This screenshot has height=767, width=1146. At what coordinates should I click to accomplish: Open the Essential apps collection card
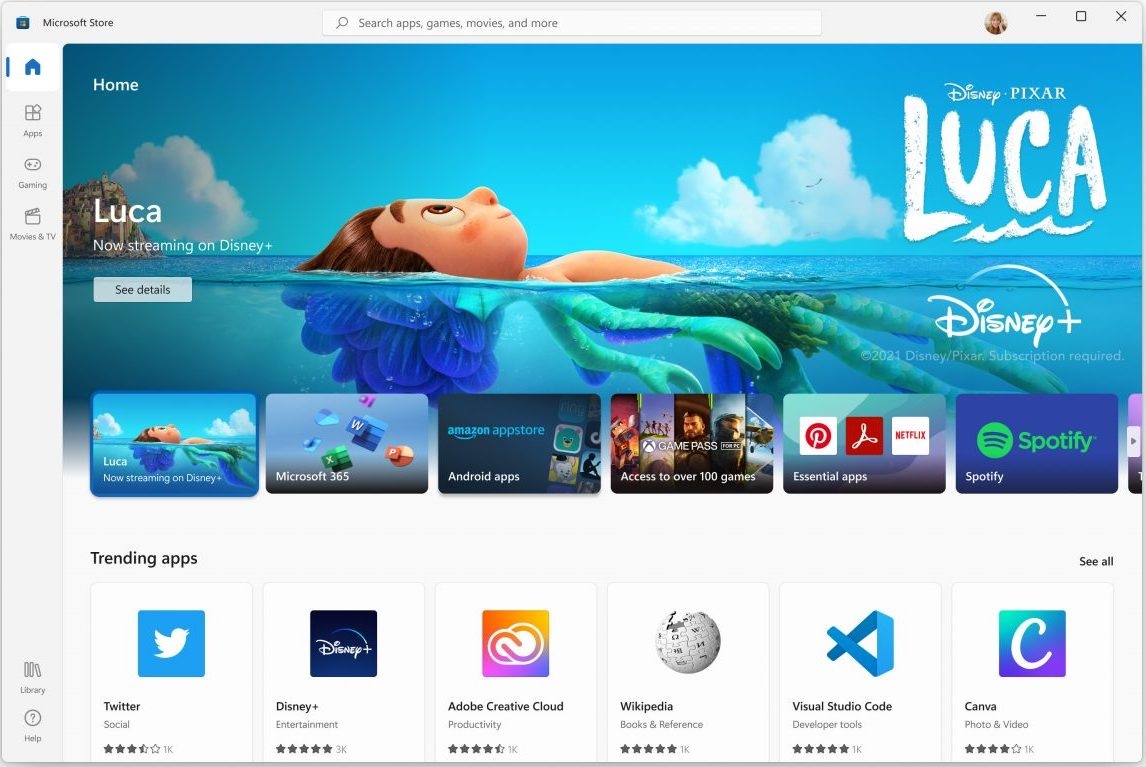point(864,443)
